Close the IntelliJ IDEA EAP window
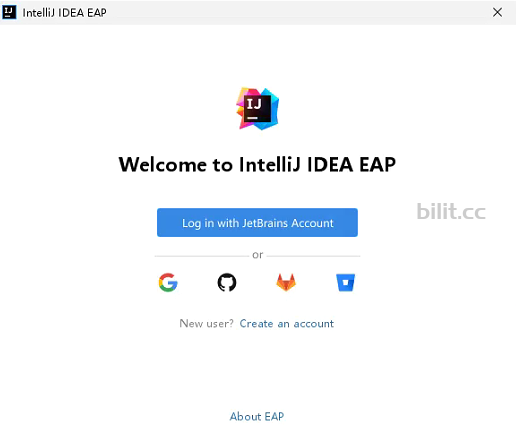The width and height of the screenshot is (516, 438). pyautogui.click(x=497, y=12)
